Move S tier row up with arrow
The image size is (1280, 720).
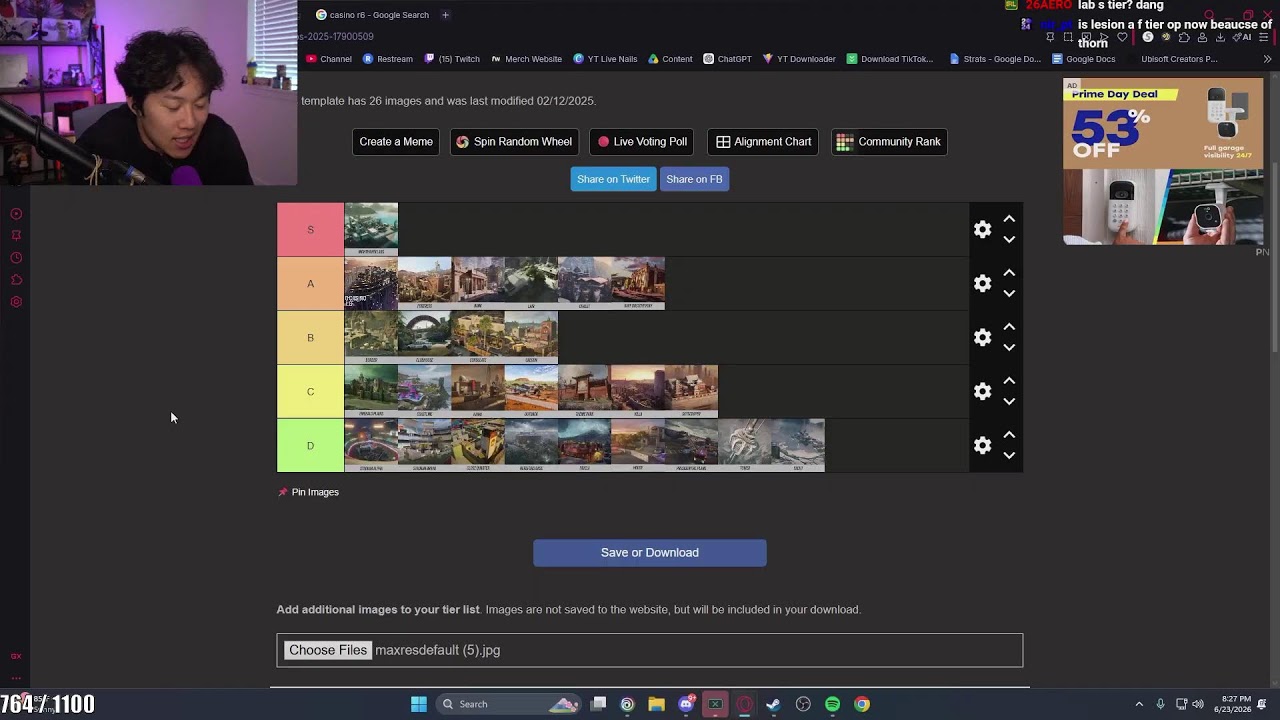(x=1009, y=219)
